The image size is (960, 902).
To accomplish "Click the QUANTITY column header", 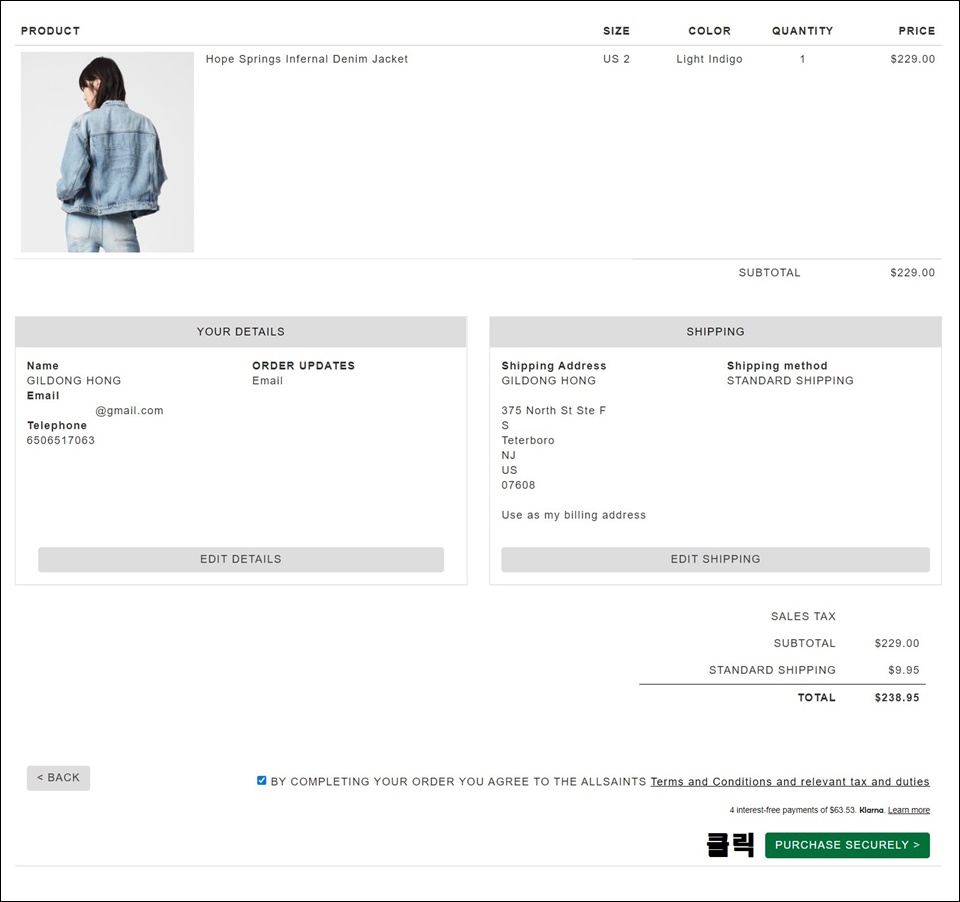I will click(x=802, y=31).
